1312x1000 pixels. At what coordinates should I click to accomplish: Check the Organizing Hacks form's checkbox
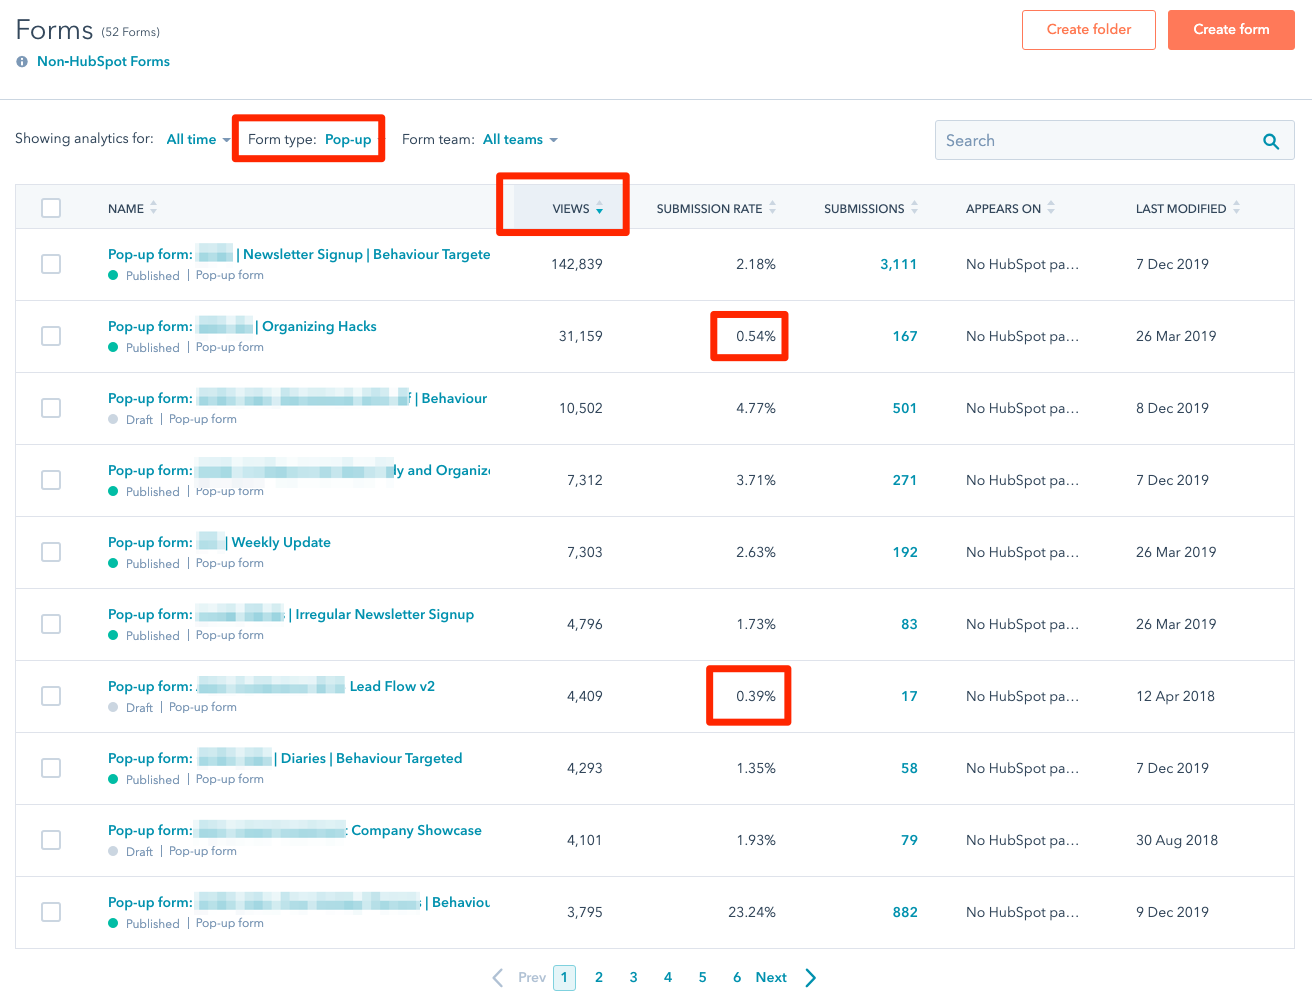(51, 336)
